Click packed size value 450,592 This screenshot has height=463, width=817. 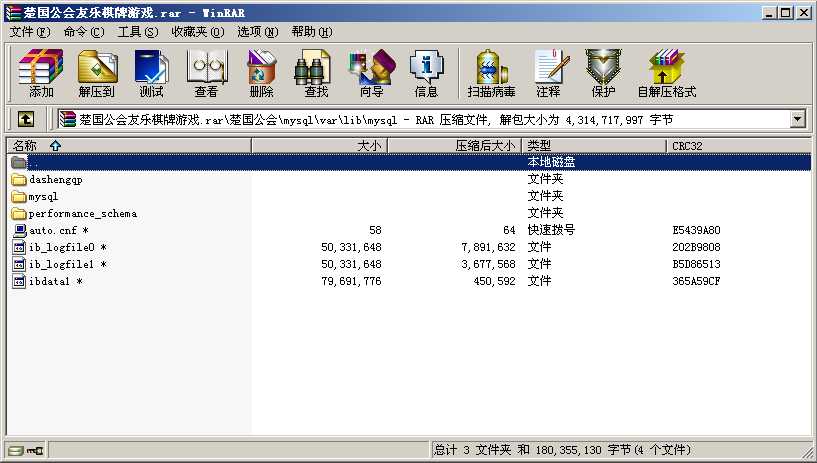pyautogui.click(x=494, y=281)
